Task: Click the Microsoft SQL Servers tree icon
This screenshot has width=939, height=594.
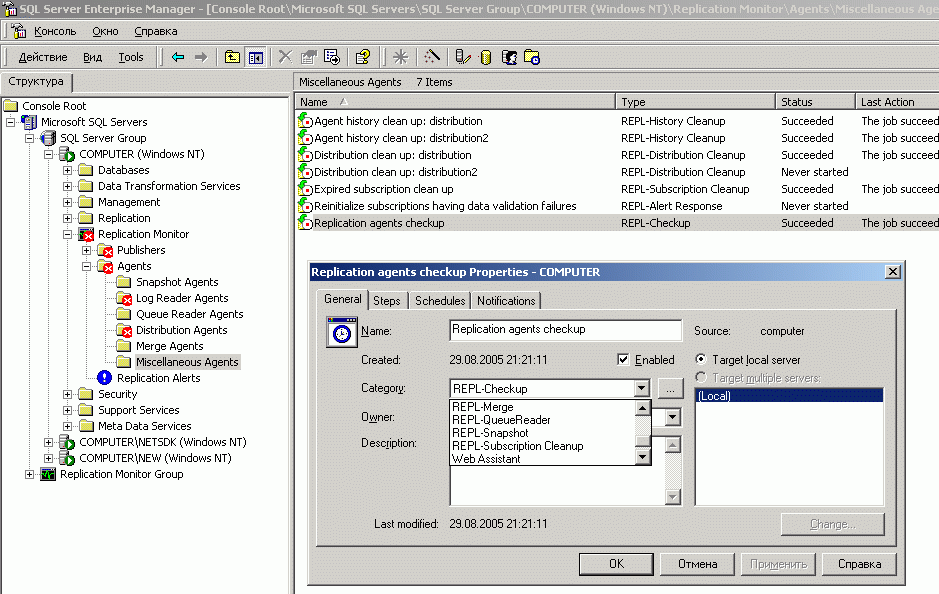Action: point(29,122)
